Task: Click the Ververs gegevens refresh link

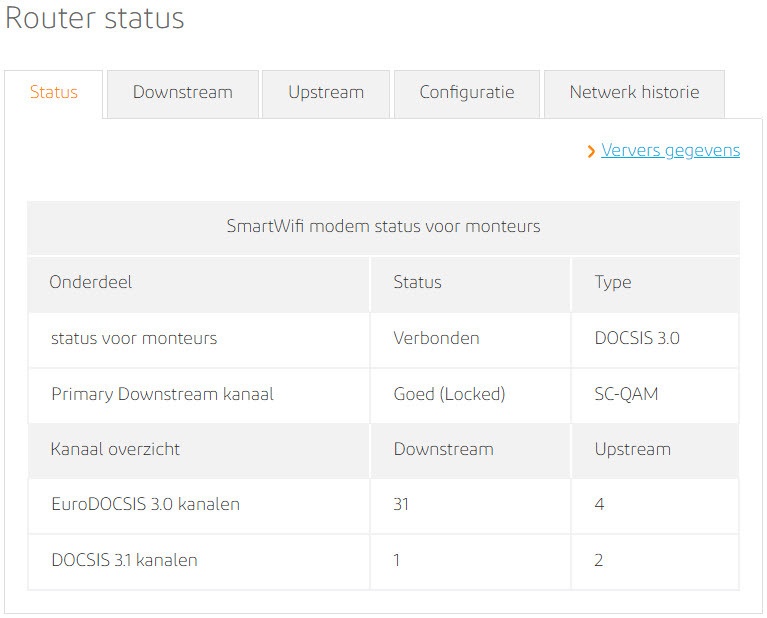Action: pos(670,151)
